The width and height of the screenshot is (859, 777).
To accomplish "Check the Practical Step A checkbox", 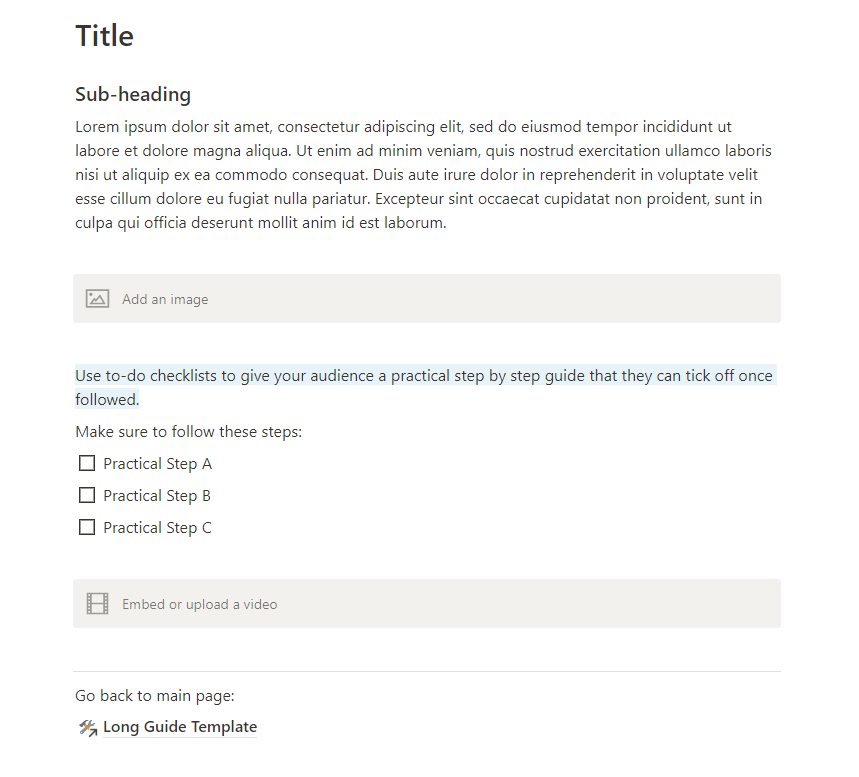I will tap(87, 463).
